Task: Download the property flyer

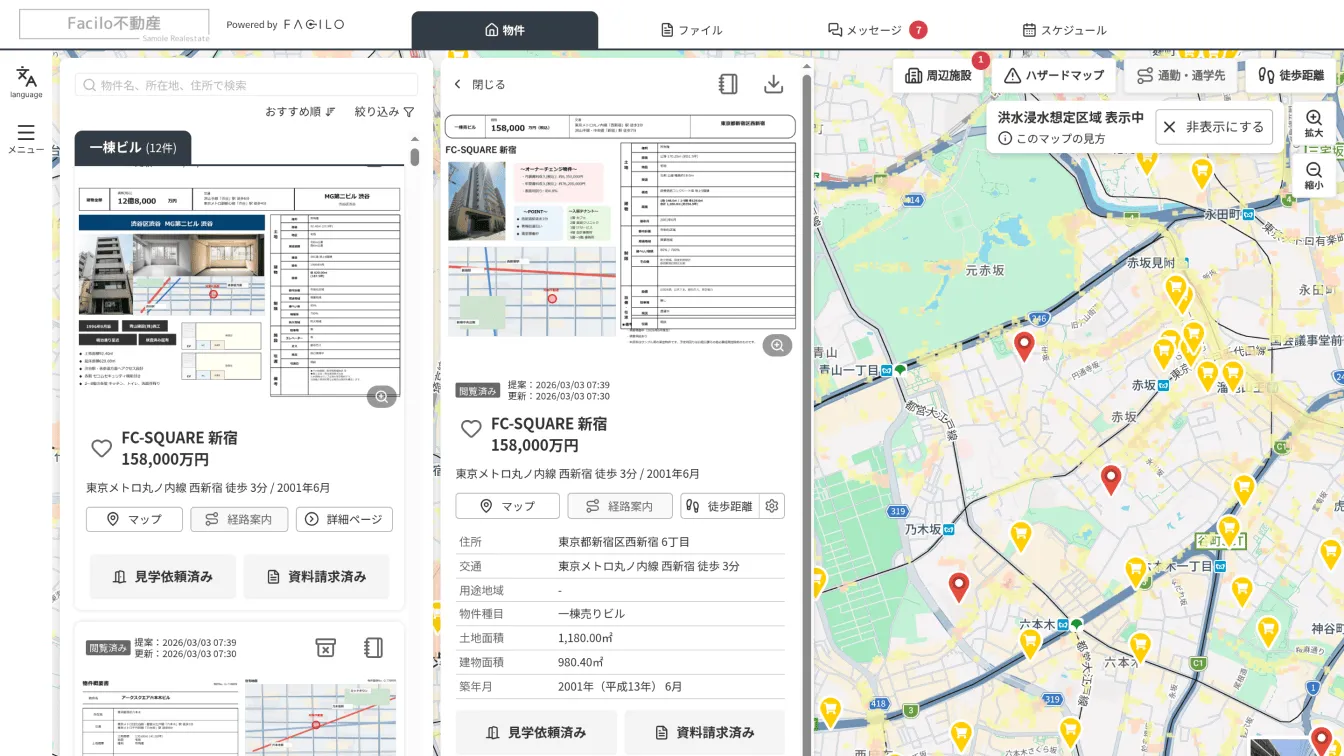Action: click(773, 84)
